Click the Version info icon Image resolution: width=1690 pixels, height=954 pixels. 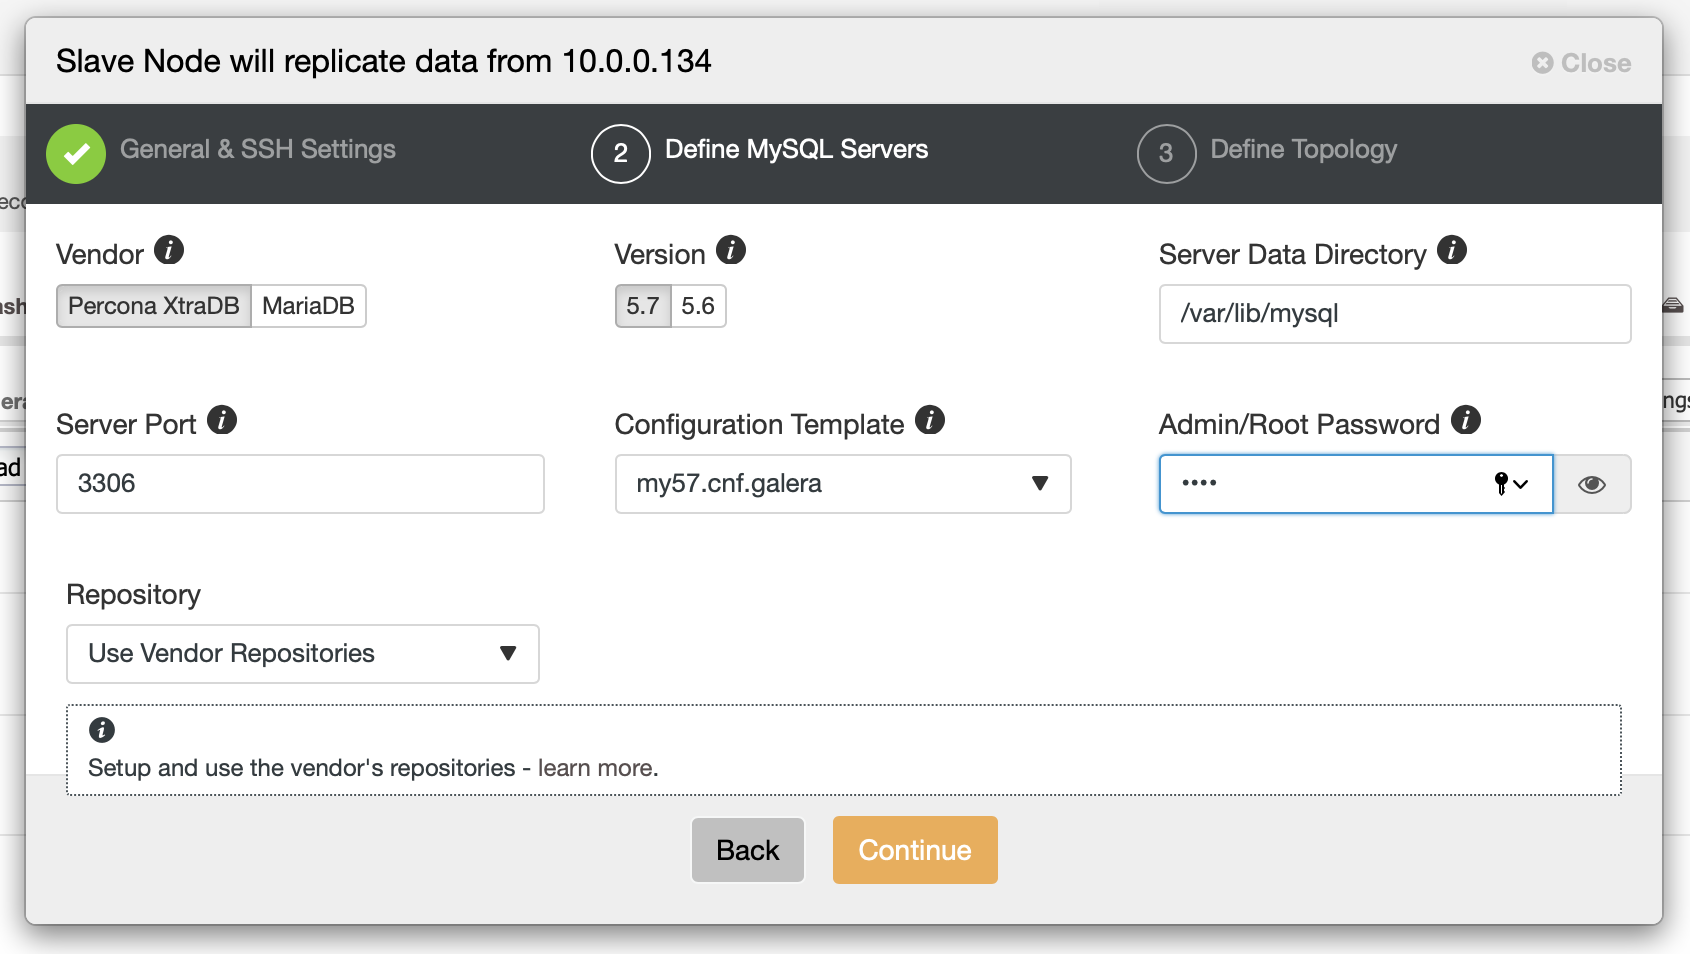[x=731, y=250]
